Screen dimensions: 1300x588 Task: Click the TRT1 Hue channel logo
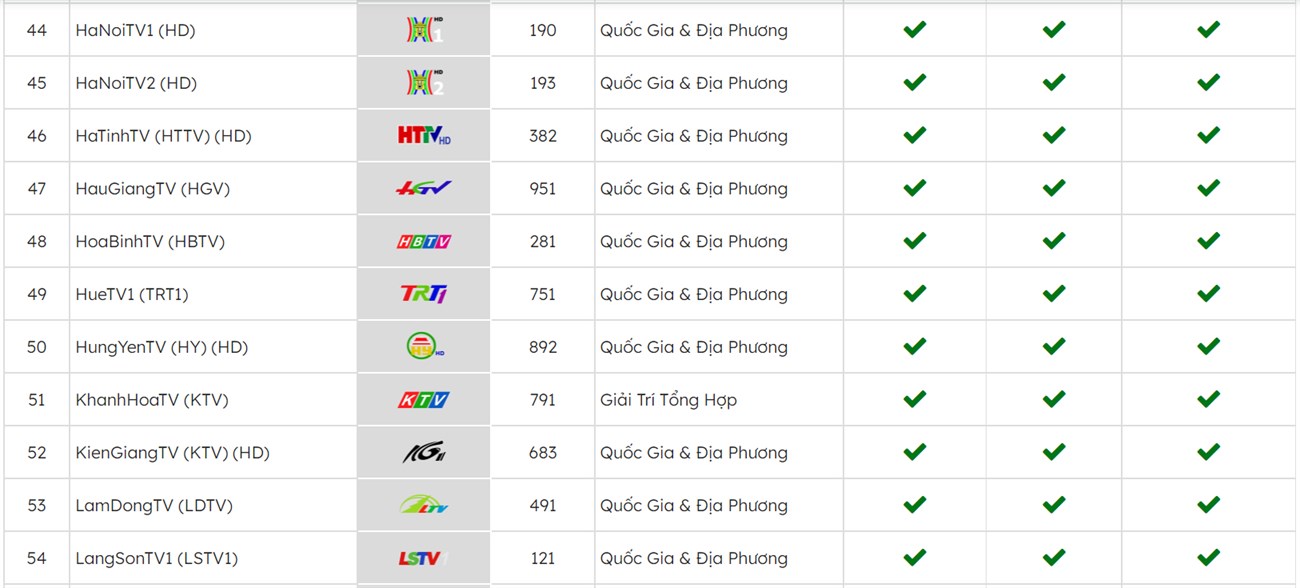tap(424, 294)
